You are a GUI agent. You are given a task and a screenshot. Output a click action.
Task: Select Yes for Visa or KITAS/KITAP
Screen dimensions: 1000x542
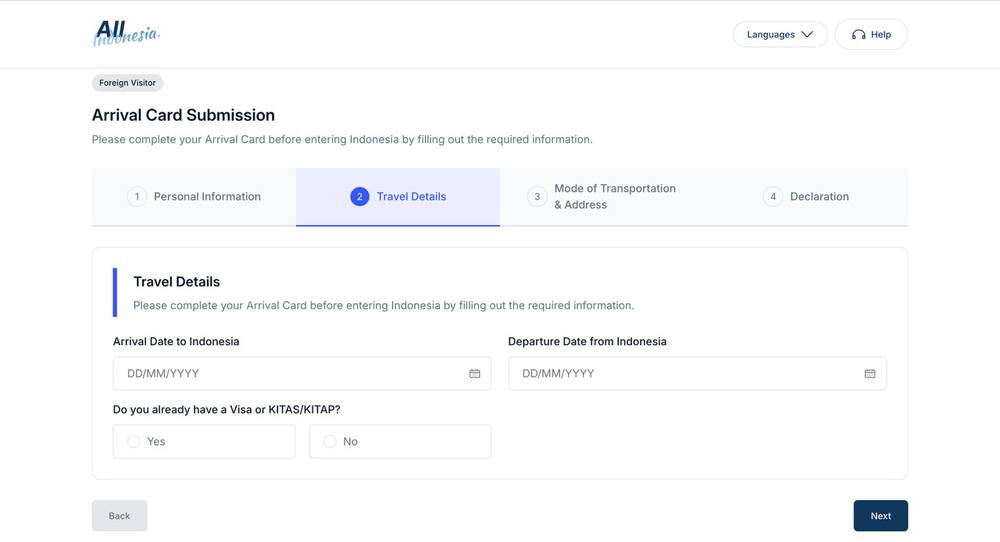tap(134, 442)
